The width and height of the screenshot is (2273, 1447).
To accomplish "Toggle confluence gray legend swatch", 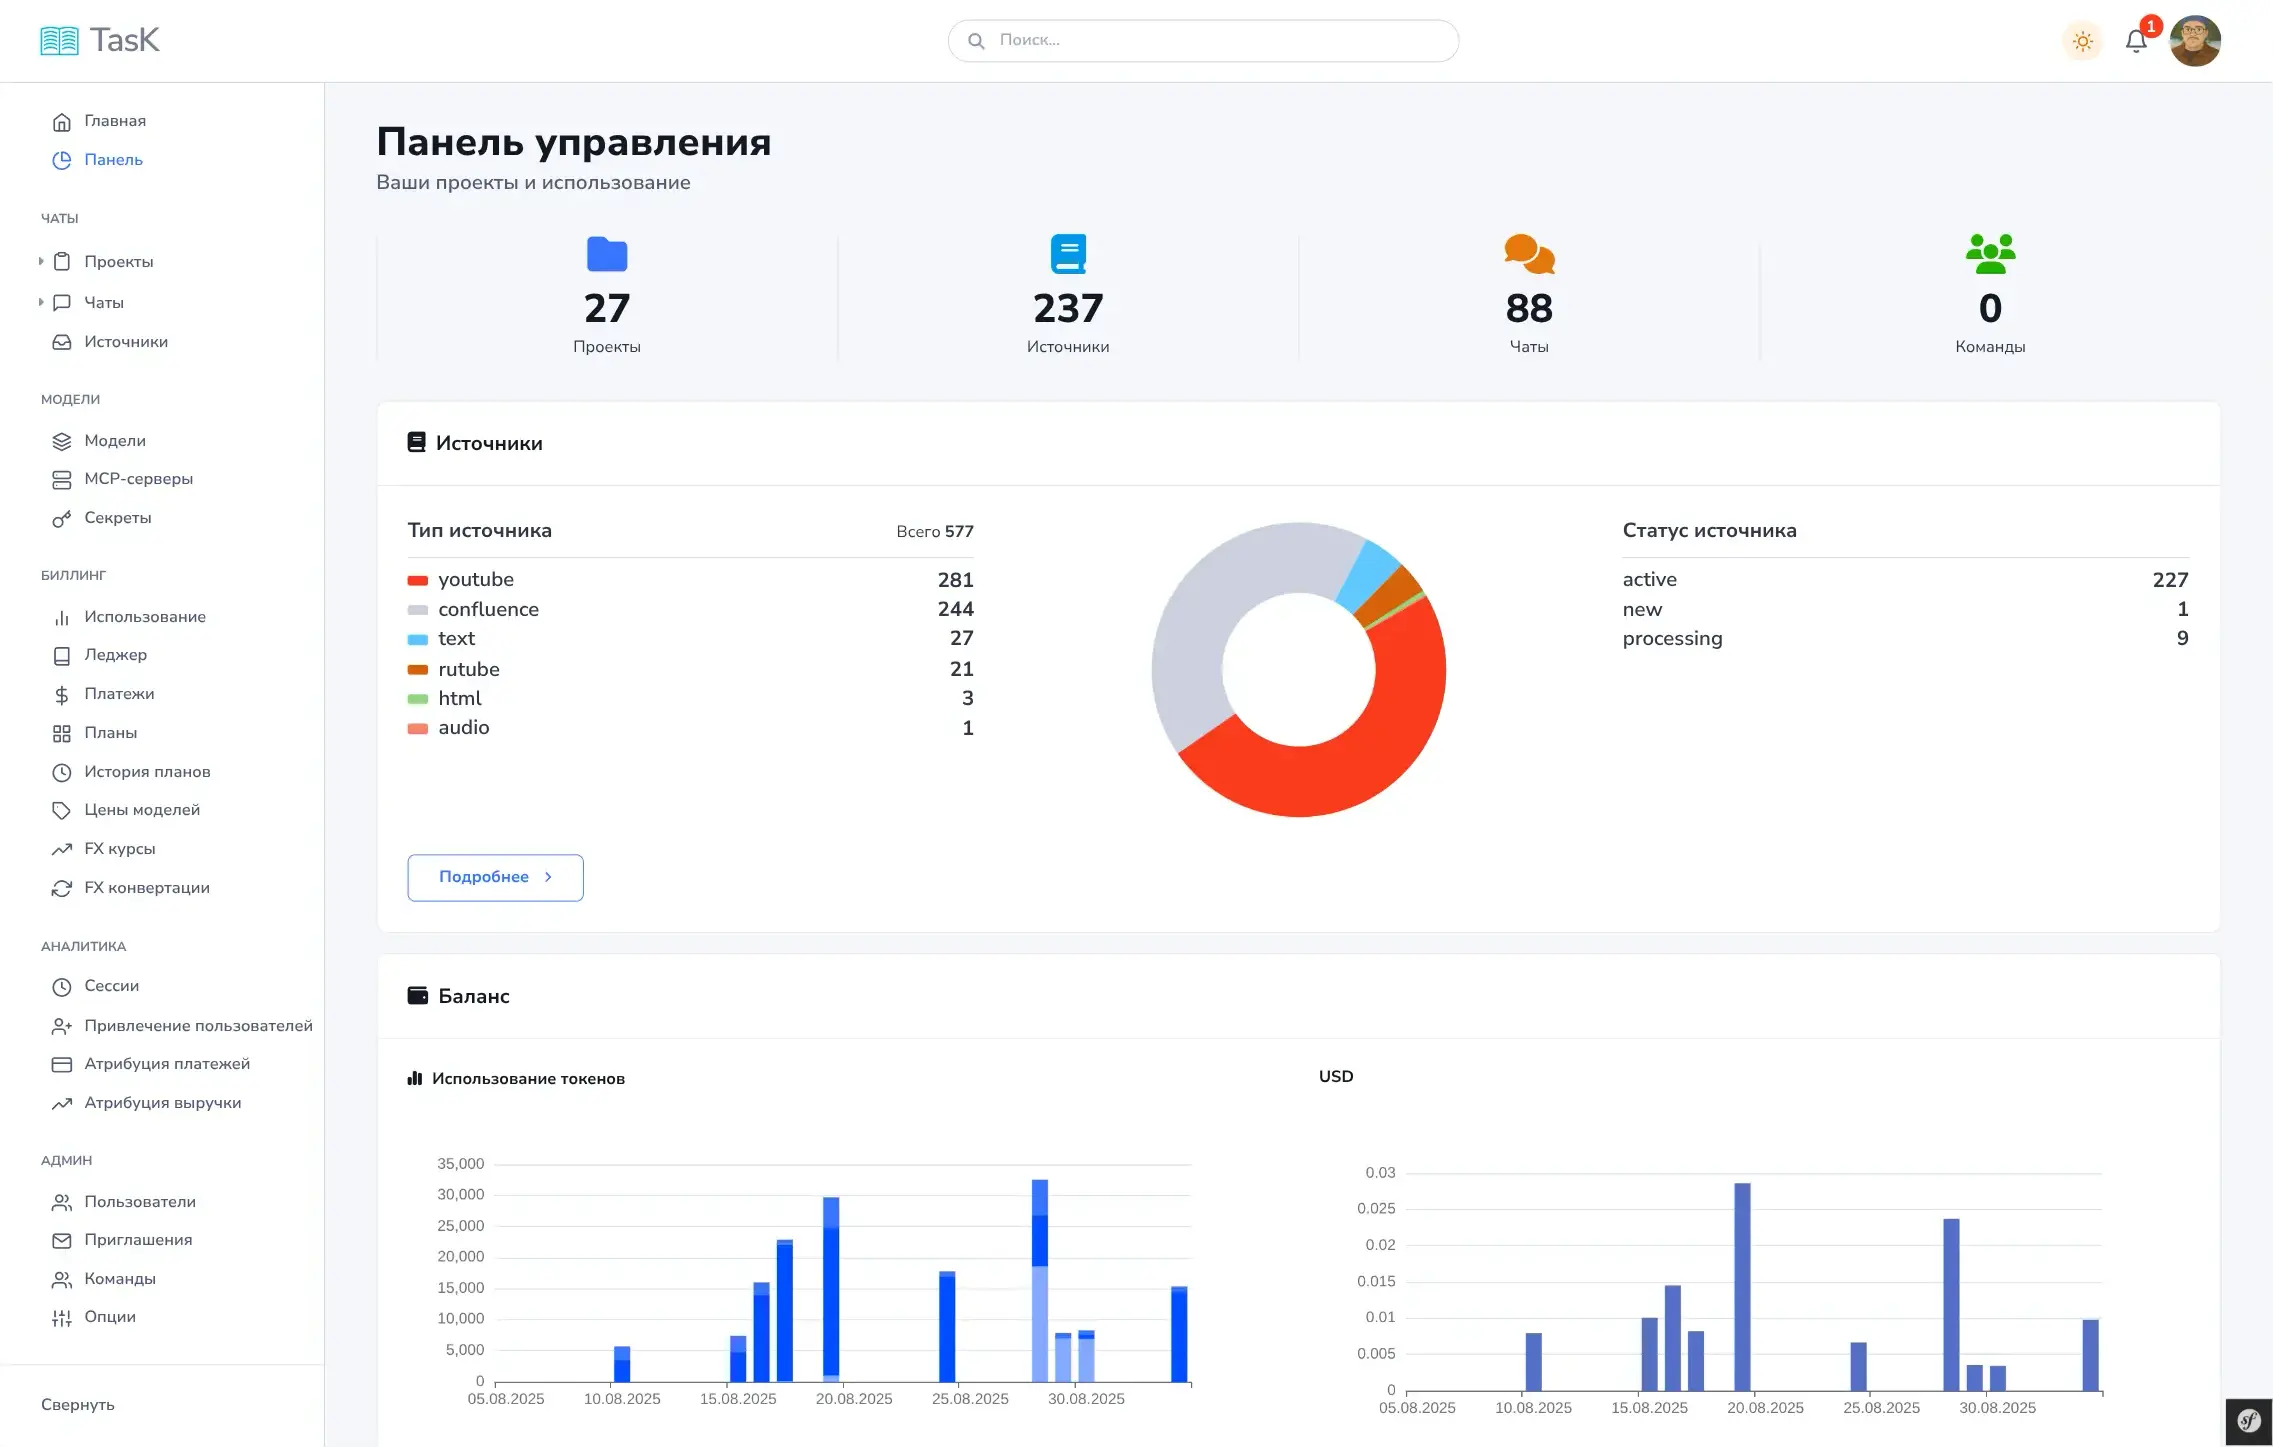I will pos(418,610).
